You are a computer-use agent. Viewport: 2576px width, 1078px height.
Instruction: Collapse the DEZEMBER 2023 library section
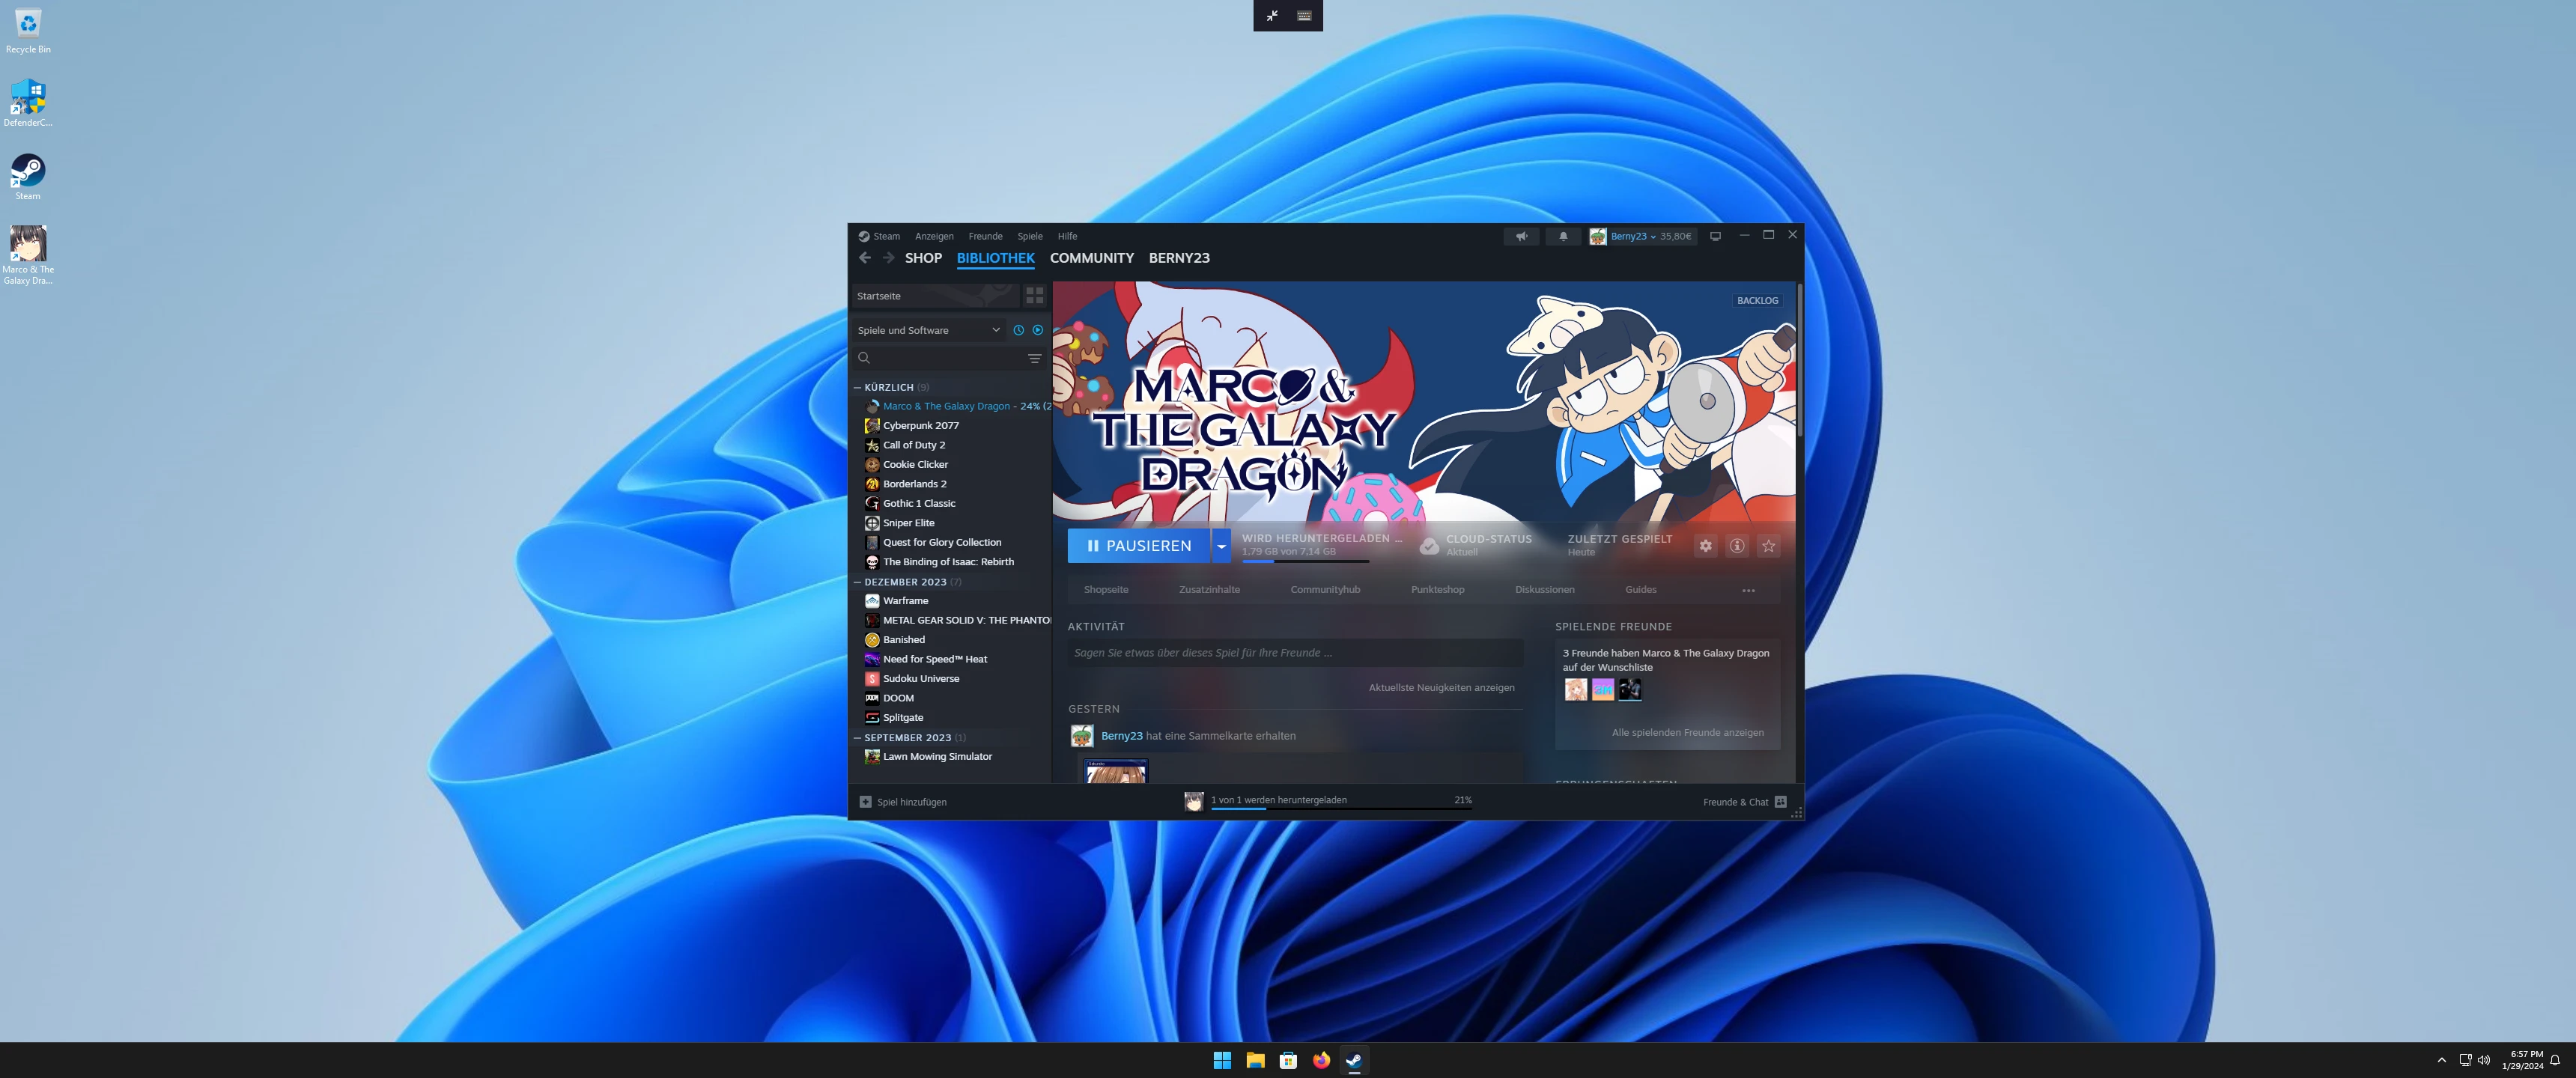(x=857, y=582)
